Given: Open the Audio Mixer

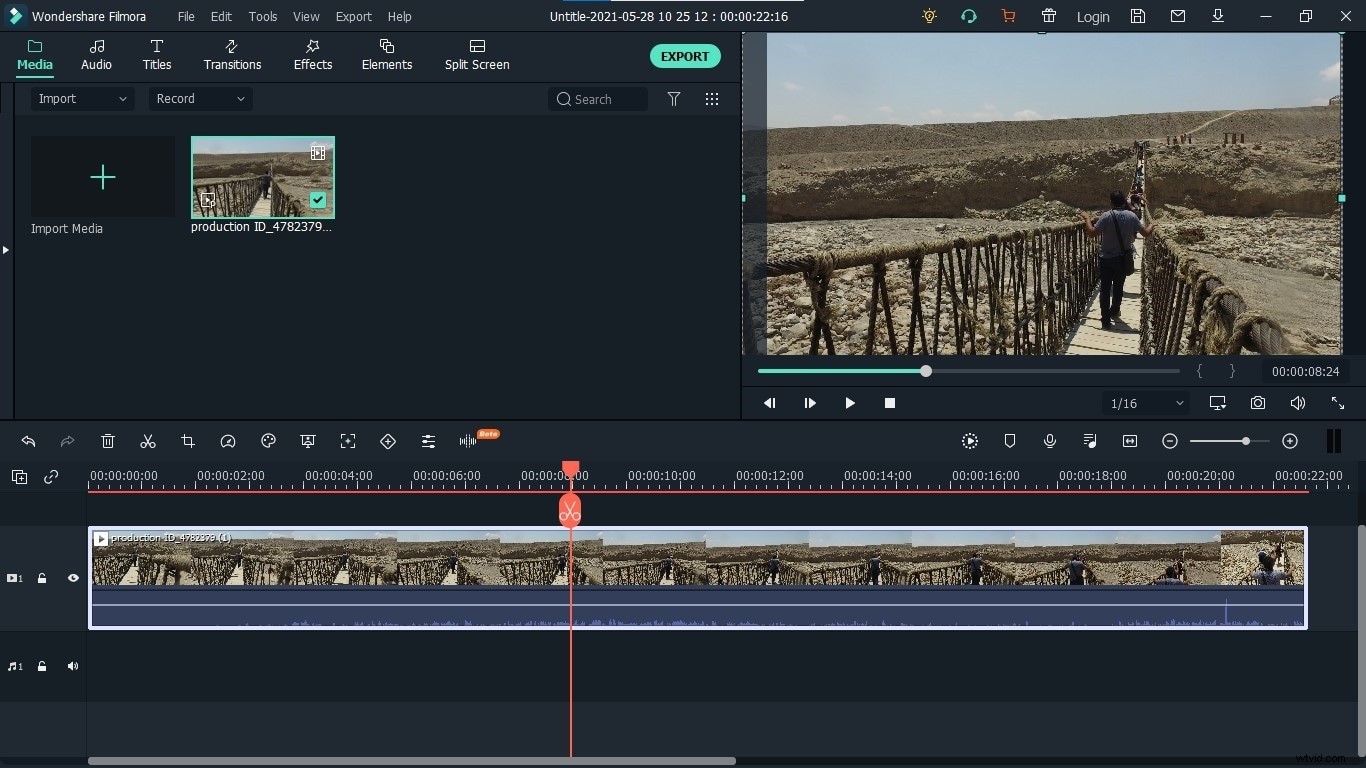Looking at the screenshot, I should point(1090,441).
